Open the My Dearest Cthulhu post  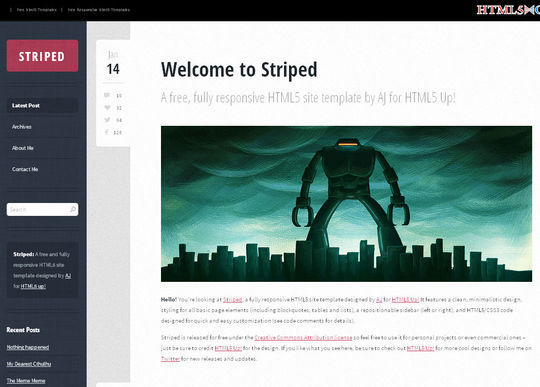tap(29, 364)
